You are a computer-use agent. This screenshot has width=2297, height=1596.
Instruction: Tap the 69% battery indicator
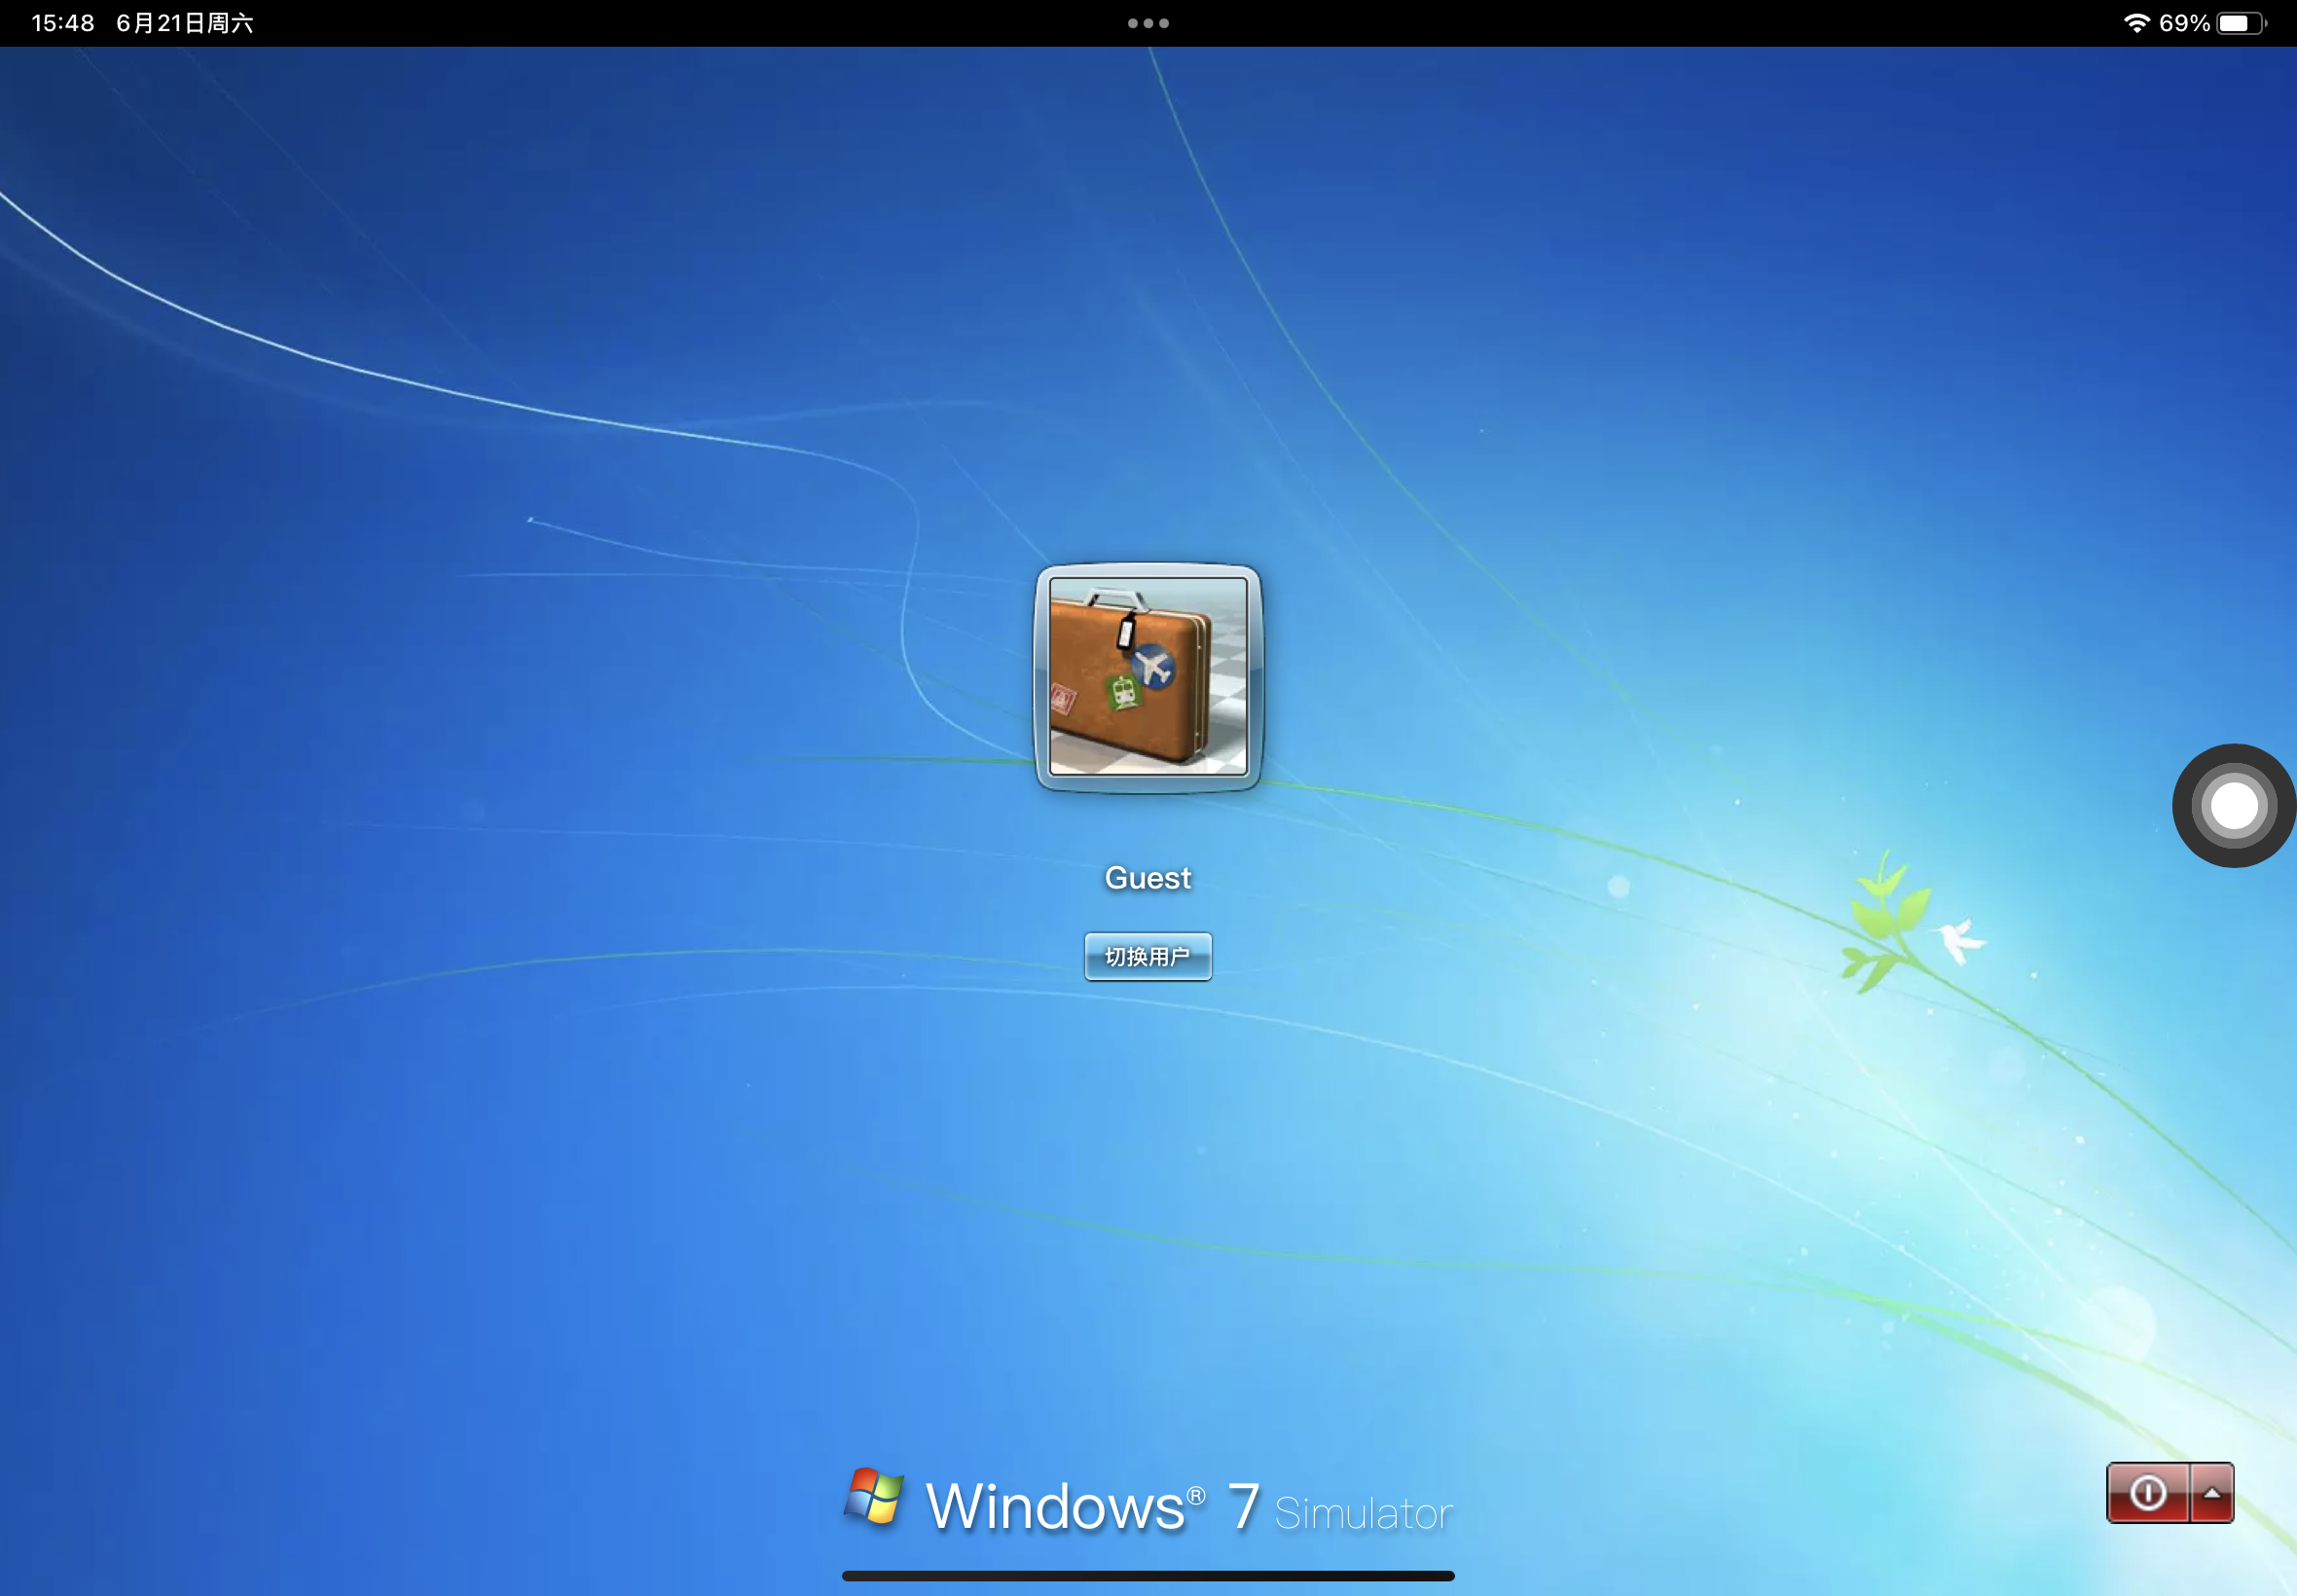pyautogui.click(x=2213, y=23)
